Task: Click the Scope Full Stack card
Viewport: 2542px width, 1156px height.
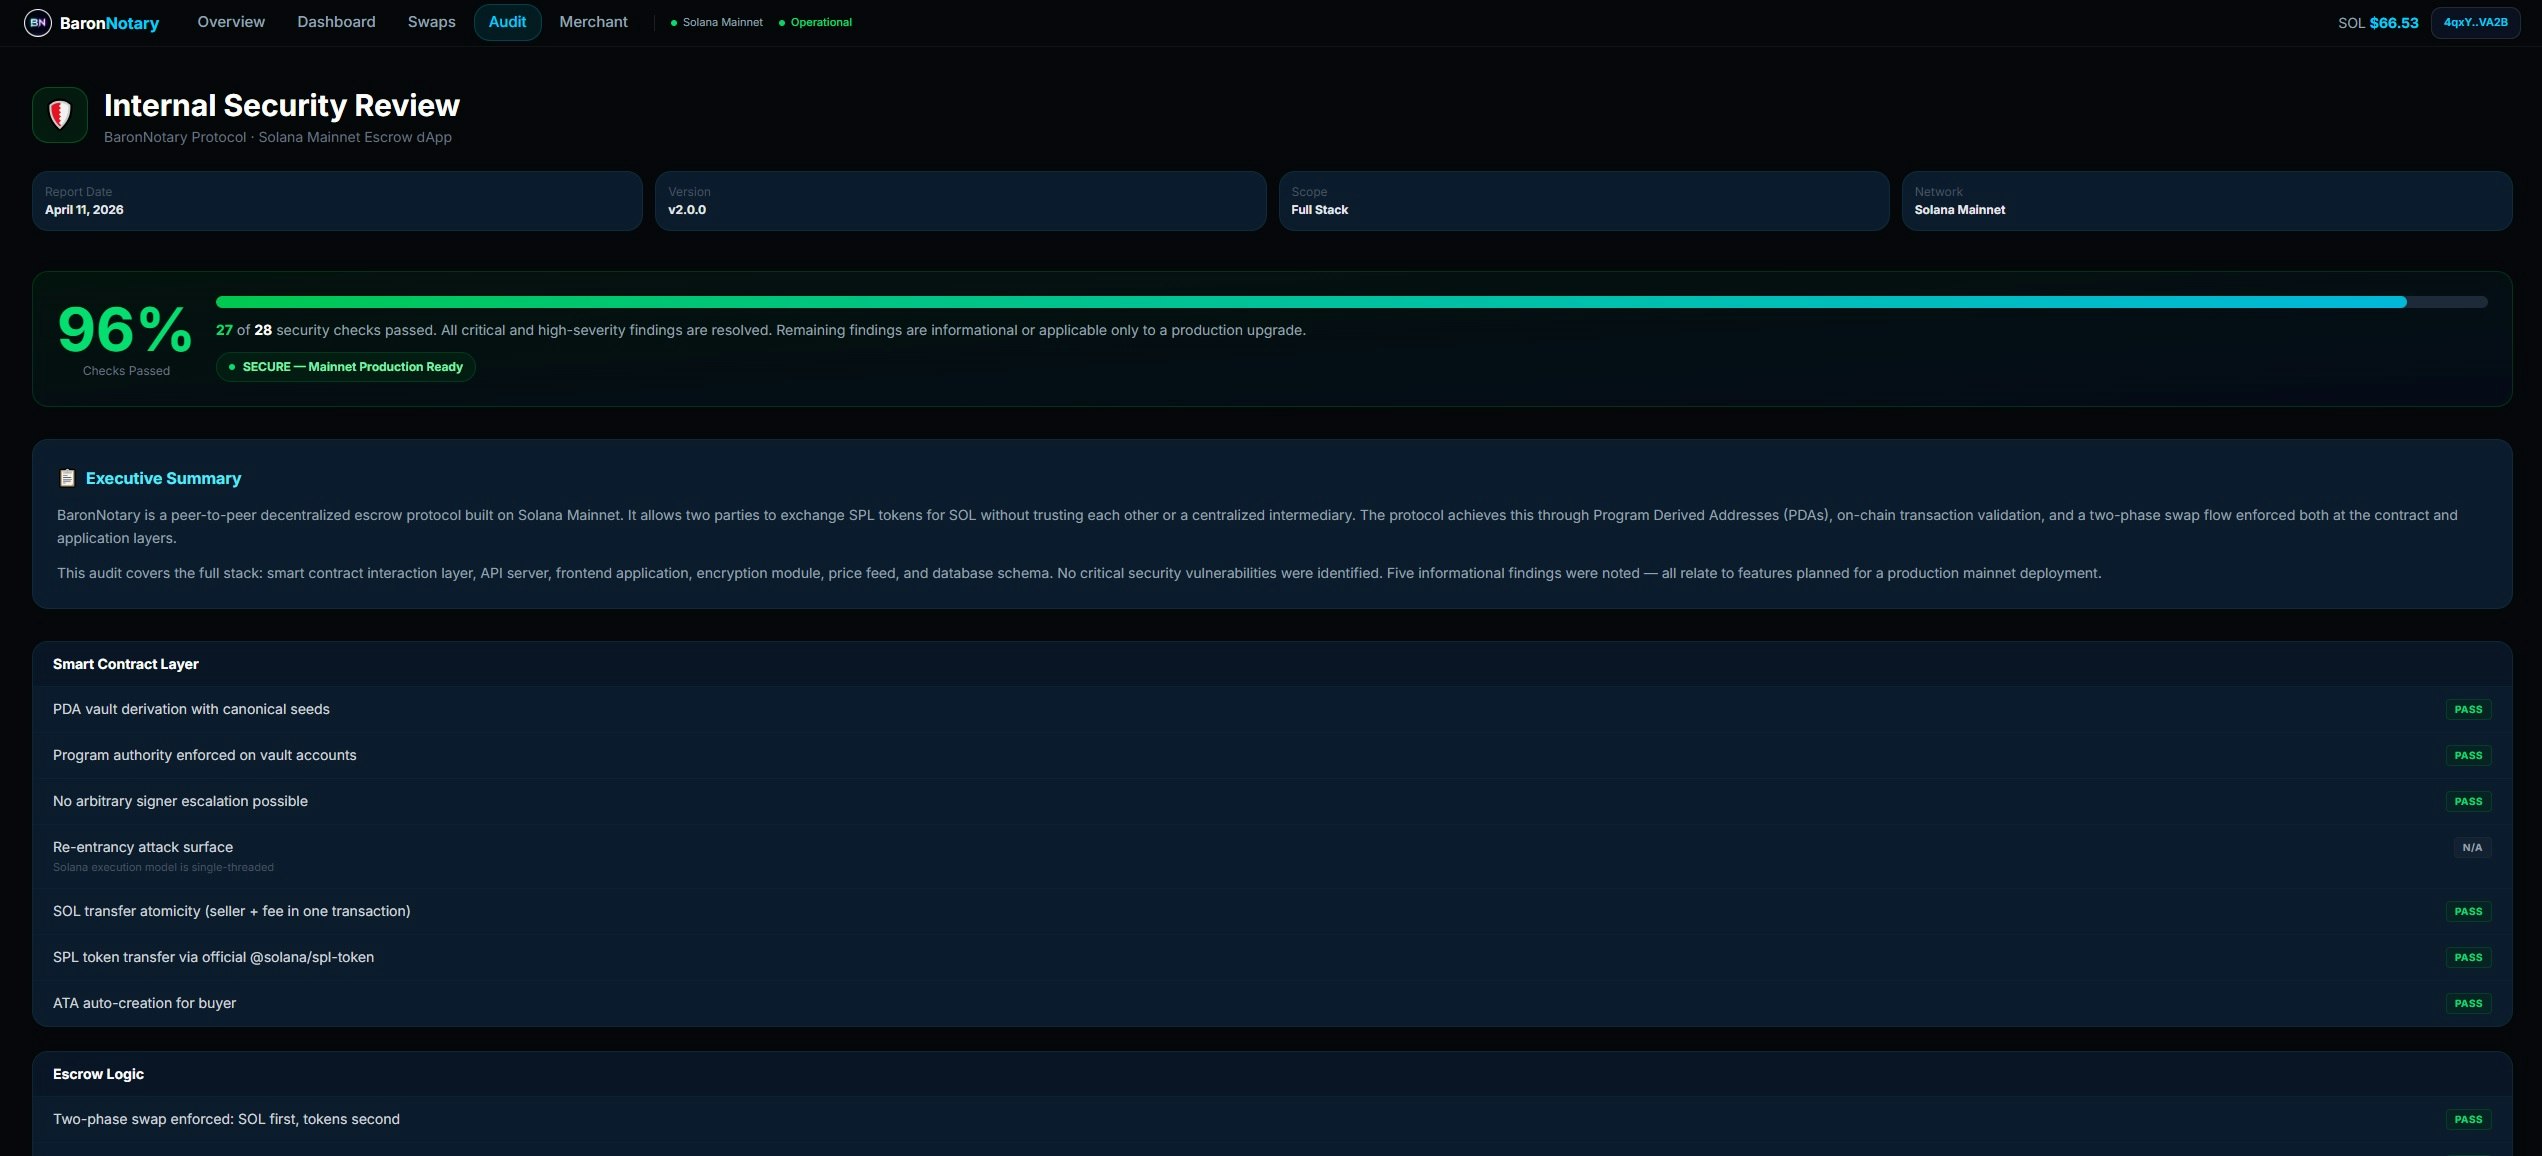Action: 1583,201
